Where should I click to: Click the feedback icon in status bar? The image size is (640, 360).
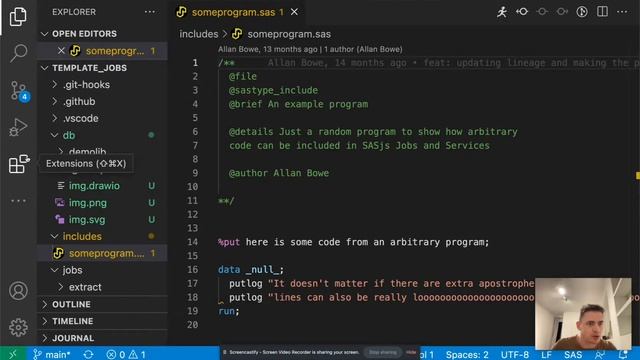(600, 355)
